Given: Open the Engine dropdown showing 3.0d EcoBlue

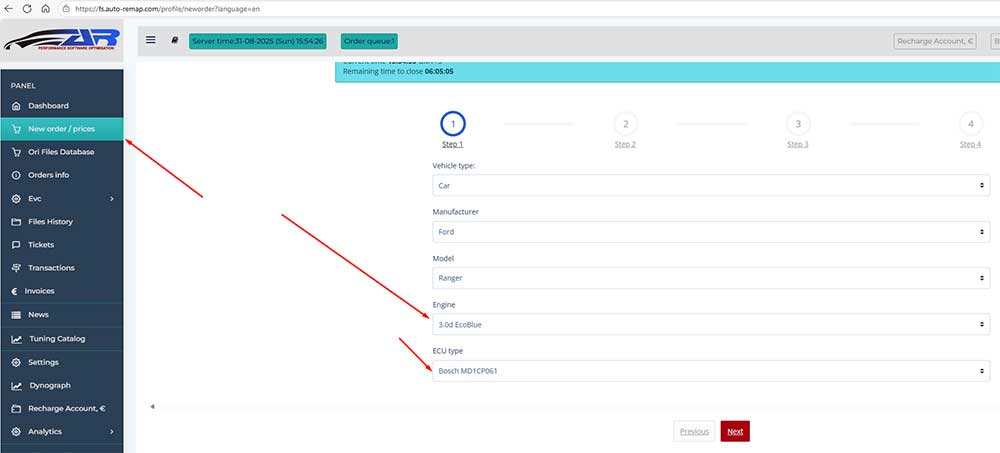Looking at the screenshot, I should click(x=711, y=325).
